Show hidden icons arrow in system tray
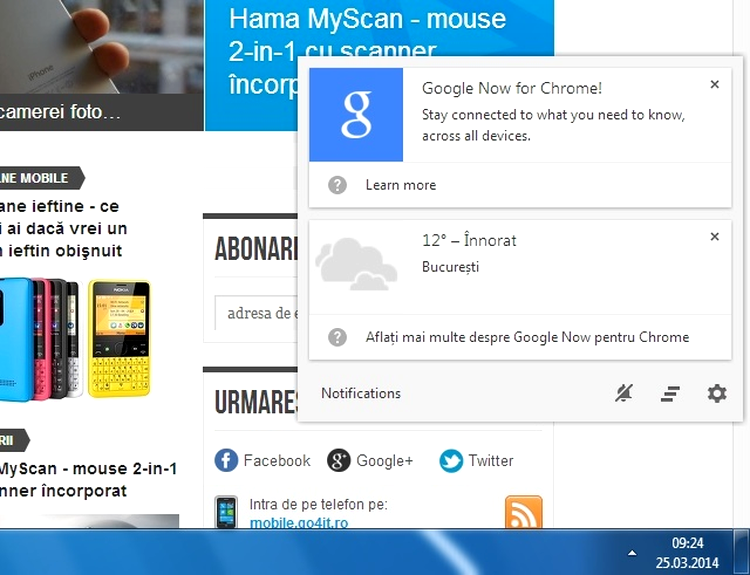 [632, 553]
